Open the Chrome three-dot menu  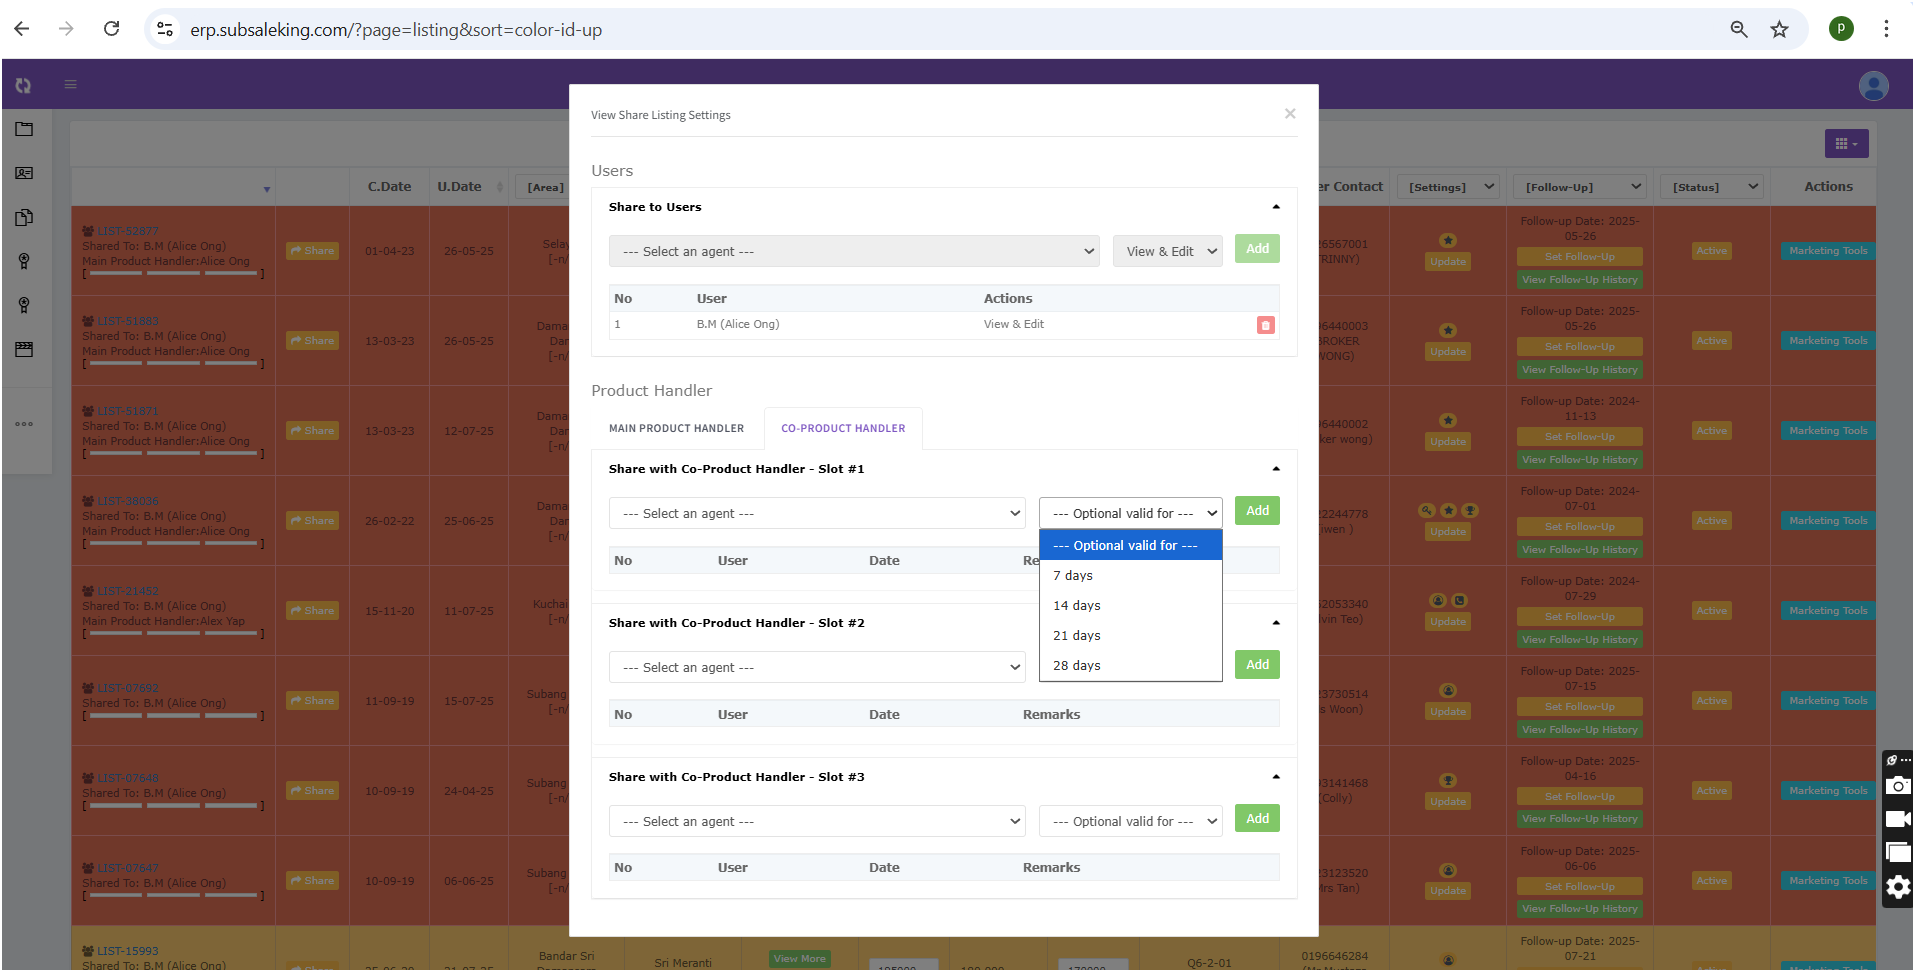pyautogui.click(x=1886, y=29)
